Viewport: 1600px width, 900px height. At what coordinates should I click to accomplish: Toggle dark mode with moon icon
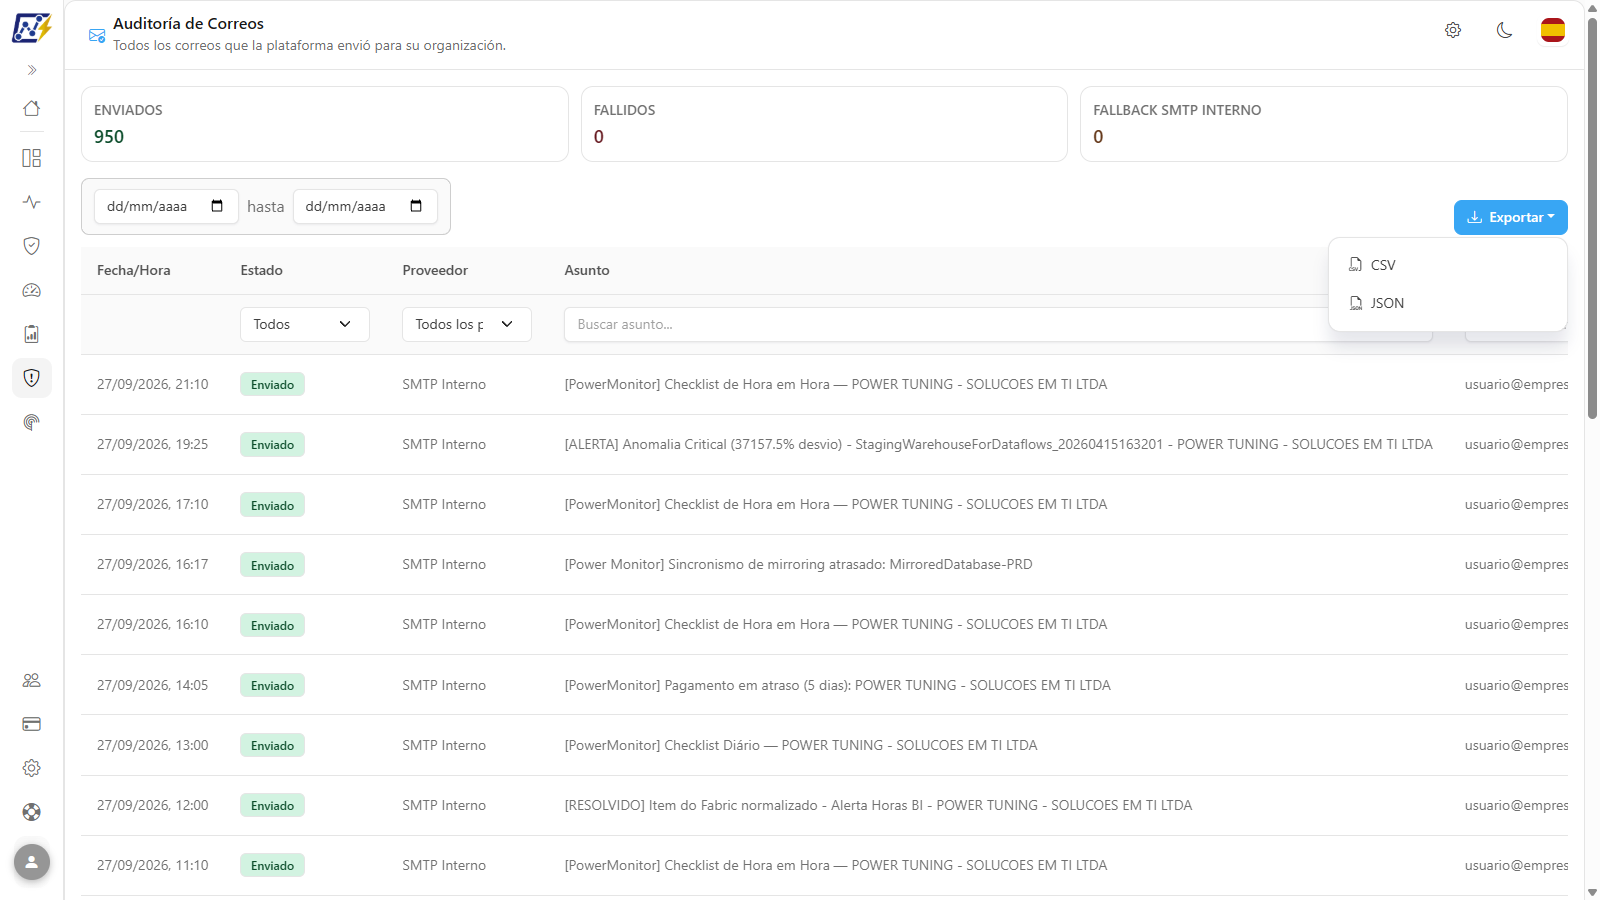[x=1504, y=30]
